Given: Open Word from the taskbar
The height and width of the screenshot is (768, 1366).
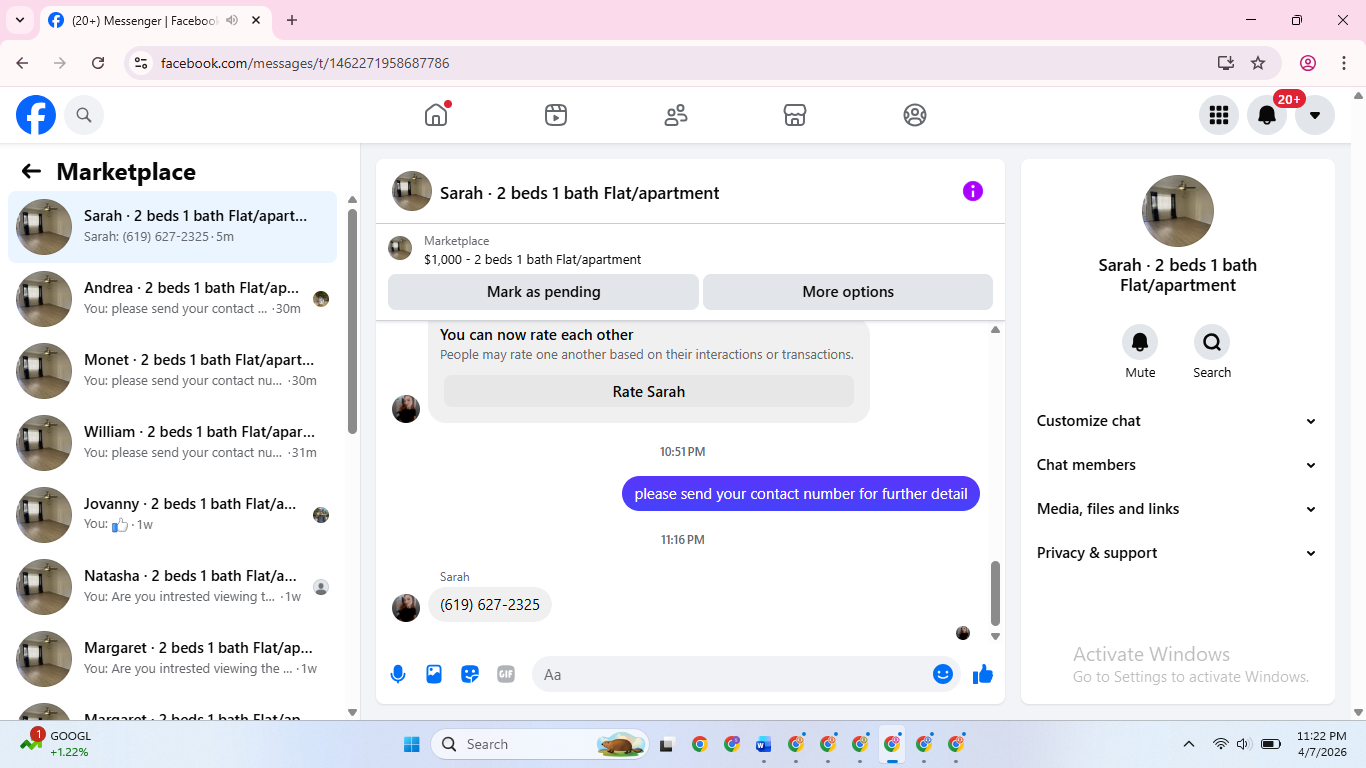Looking at the screenshot, I should (x=764, y=744).
